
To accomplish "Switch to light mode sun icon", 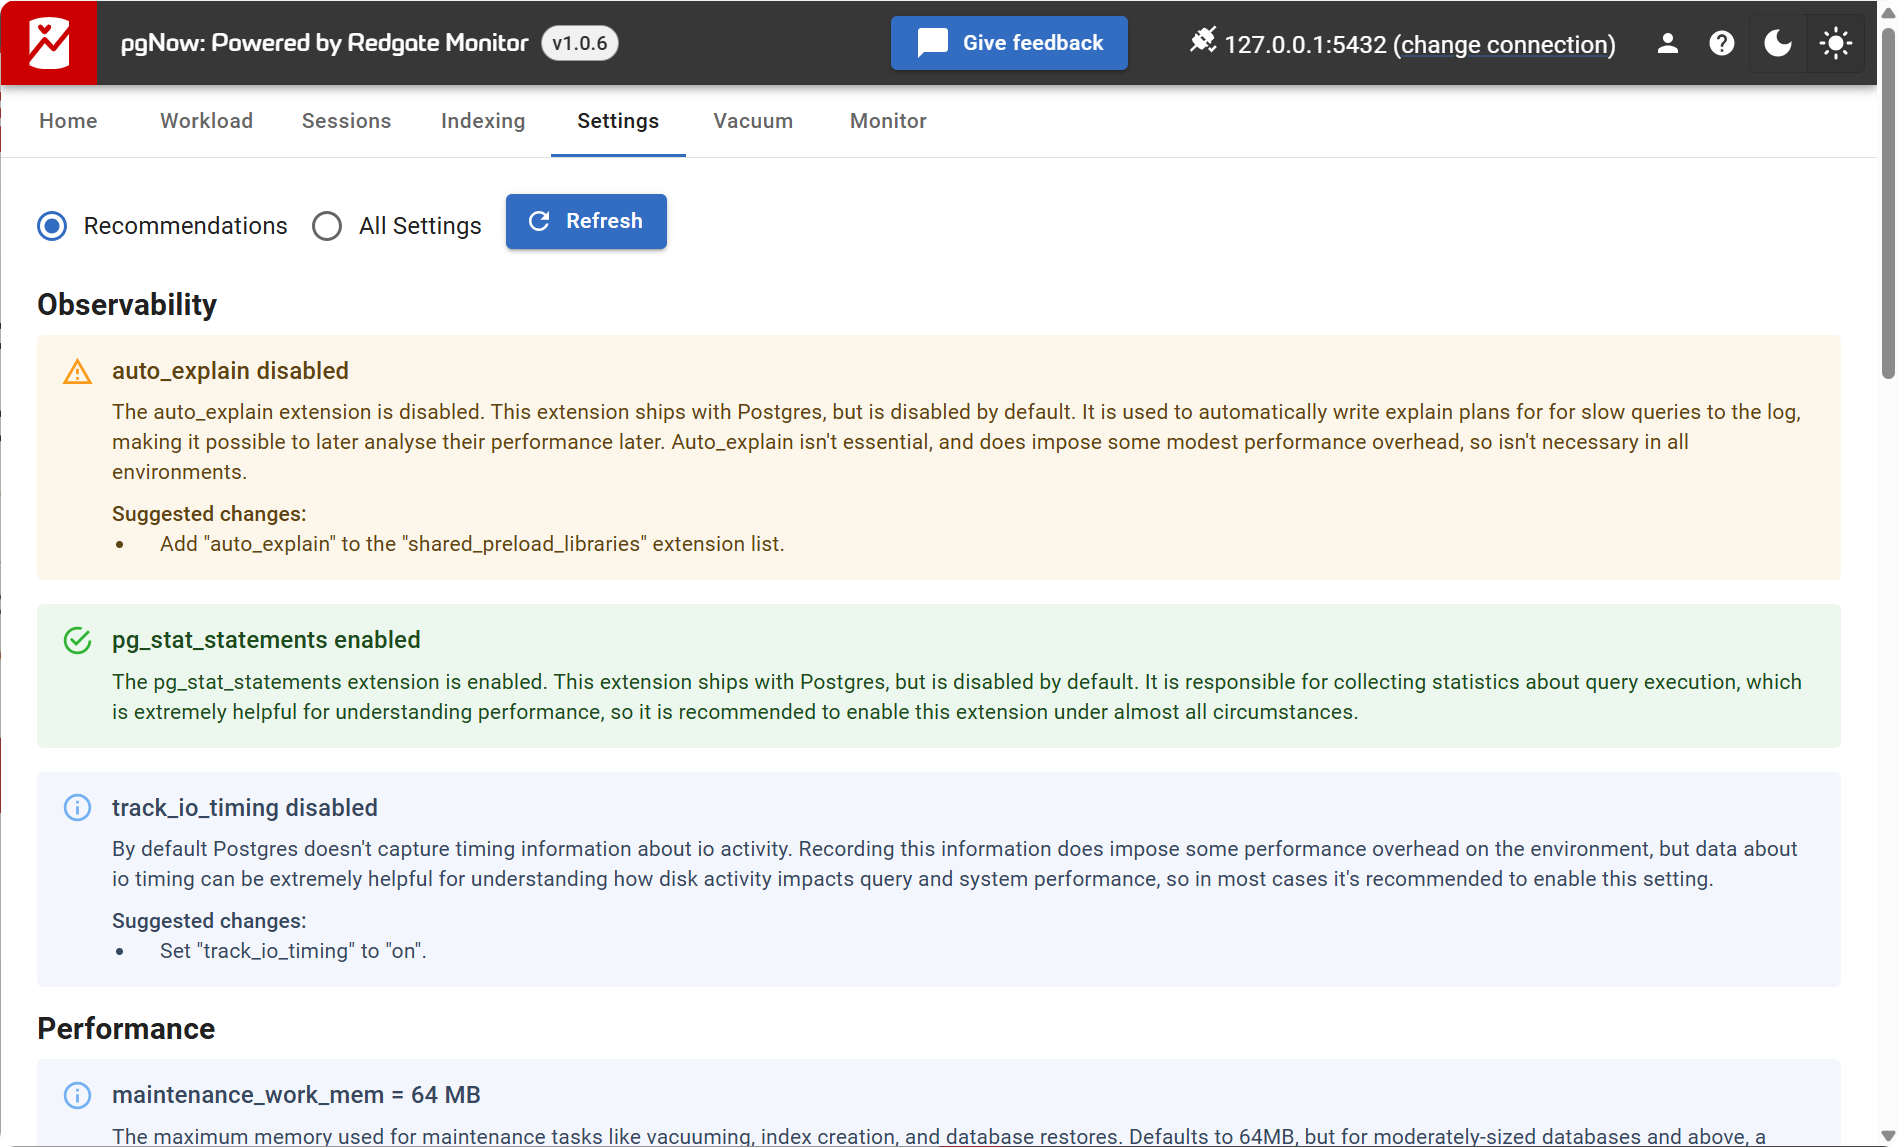I will tap(1835, 43).
